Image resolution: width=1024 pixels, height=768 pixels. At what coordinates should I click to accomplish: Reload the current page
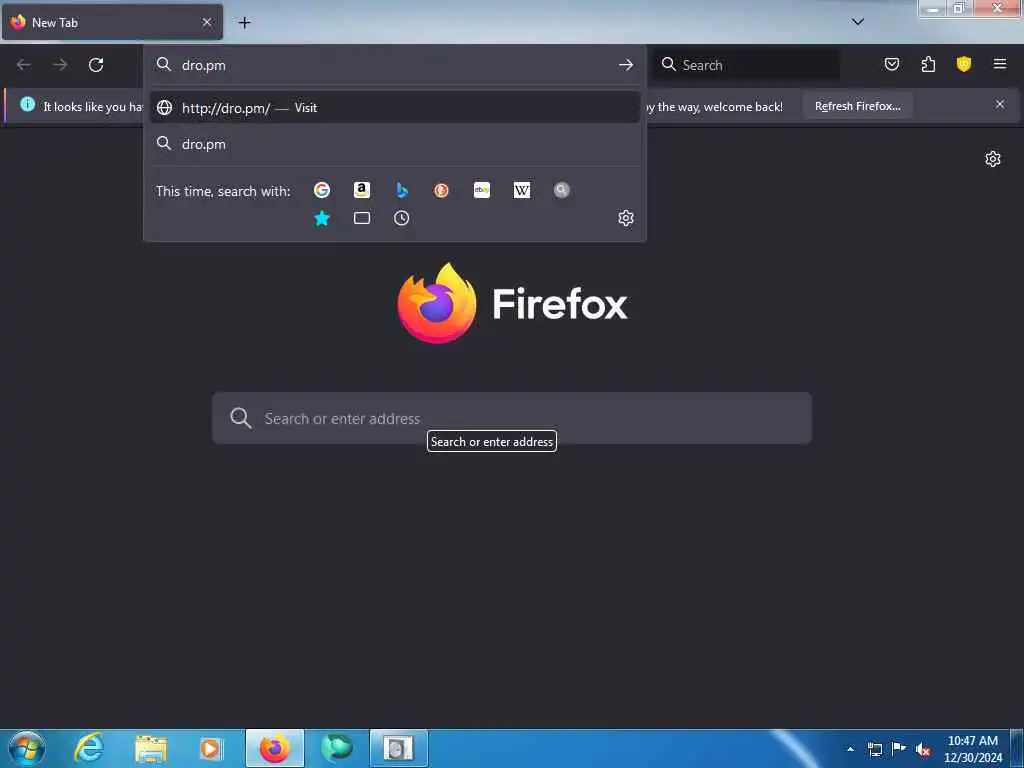[96, 65]
